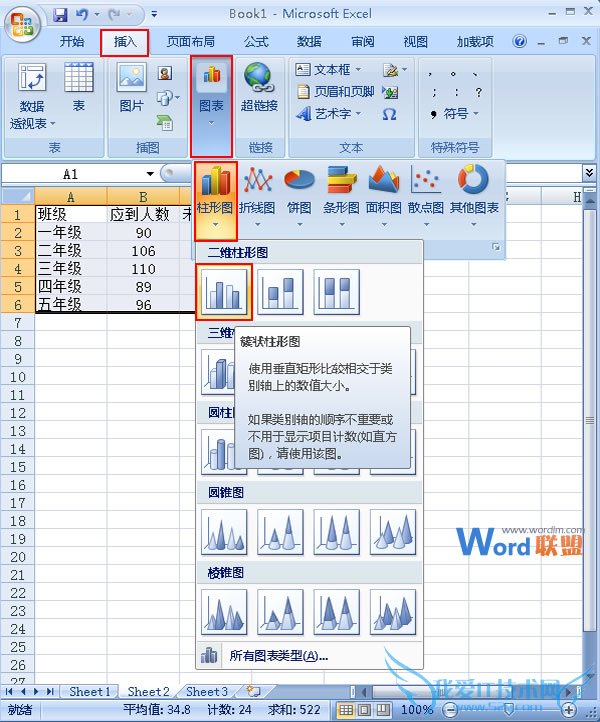Open the Scatter chart (散点图) dropdown
Viewport: 600px width, 722px height.
[x=426, y=198]
